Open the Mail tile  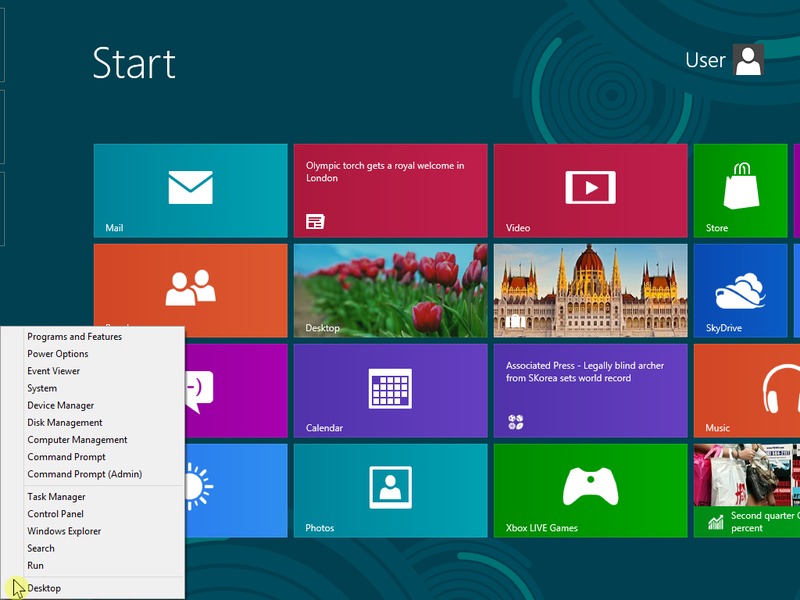190,190
